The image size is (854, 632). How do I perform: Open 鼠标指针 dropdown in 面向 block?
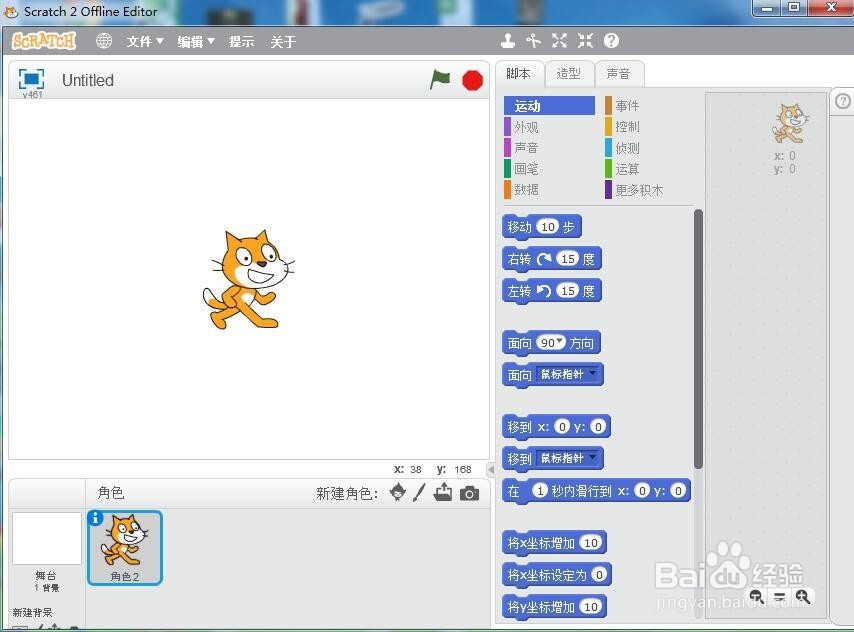point(569,374)
